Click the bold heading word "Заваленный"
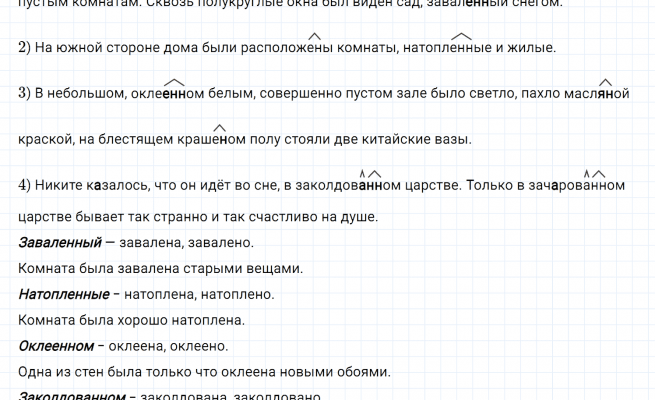 (x=60, y=243)
